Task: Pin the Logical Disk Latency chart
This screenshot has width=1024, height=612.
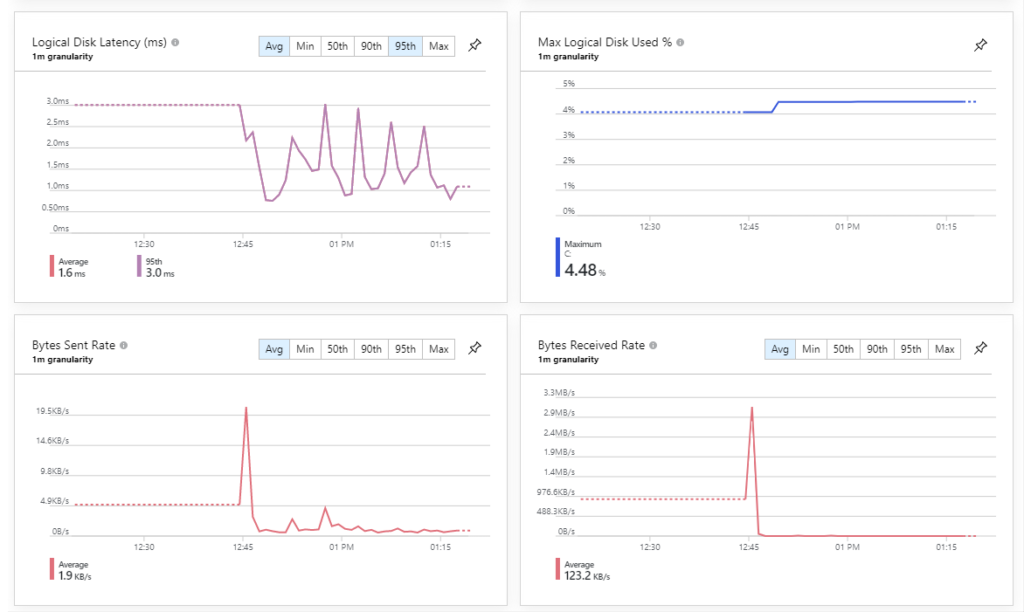Action: [x=476, y=46]
